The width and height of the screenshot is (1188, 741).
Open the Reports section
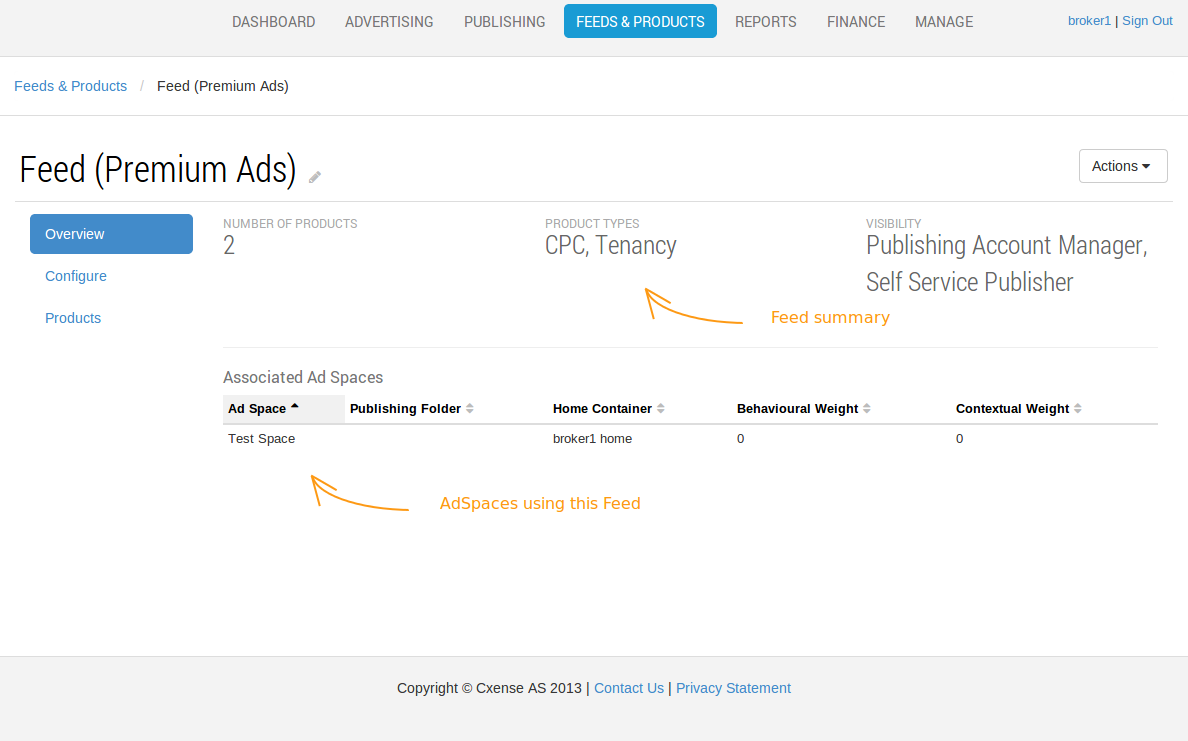(766, 22)
